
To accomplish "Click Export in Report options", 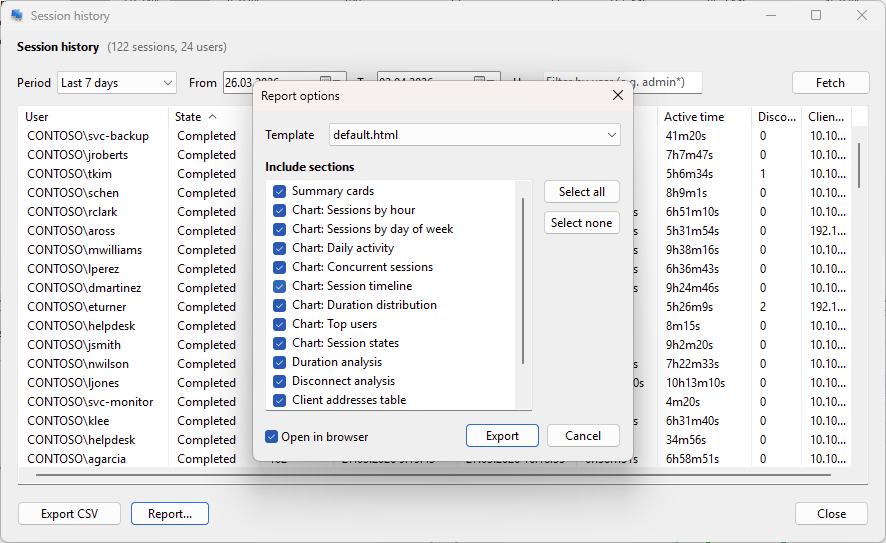I will pos(502,436).
